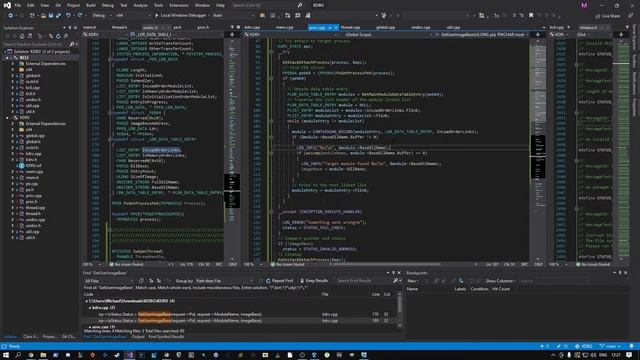Click the account badge icon labeled M
This screenshot has width=640, height=360.
(x=584, y=5)
